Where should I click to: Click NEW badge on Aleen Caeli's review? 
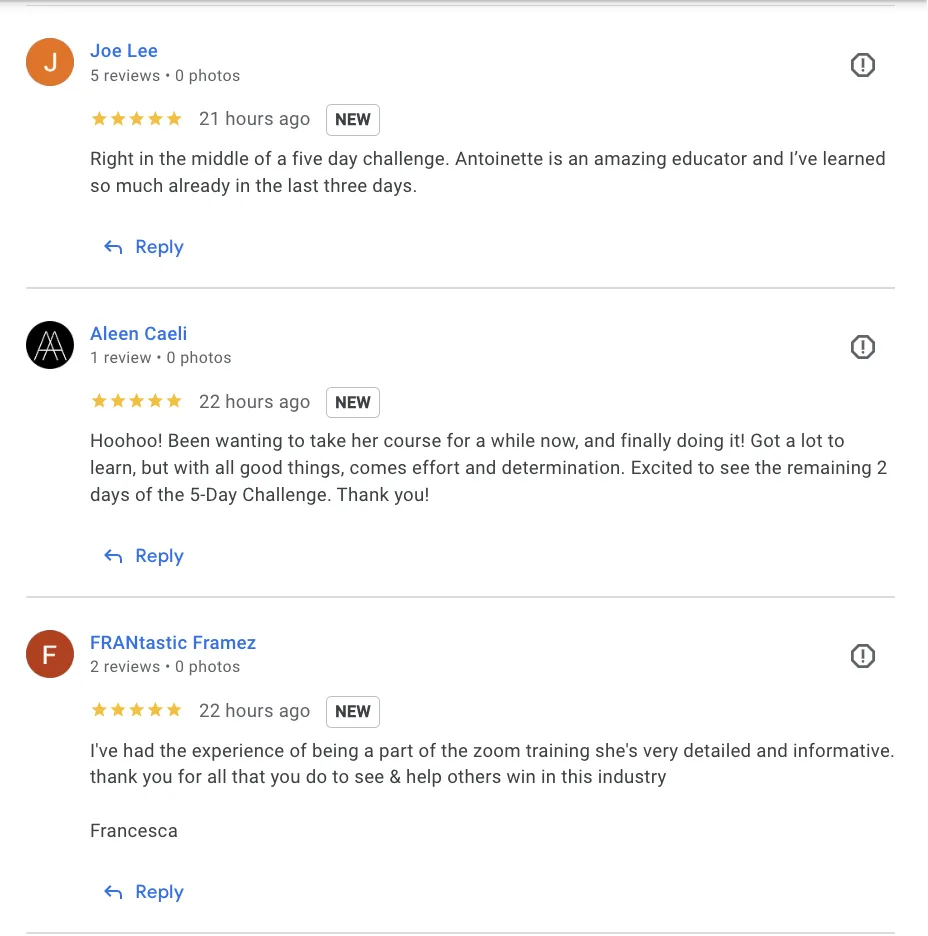click(352, 403)
